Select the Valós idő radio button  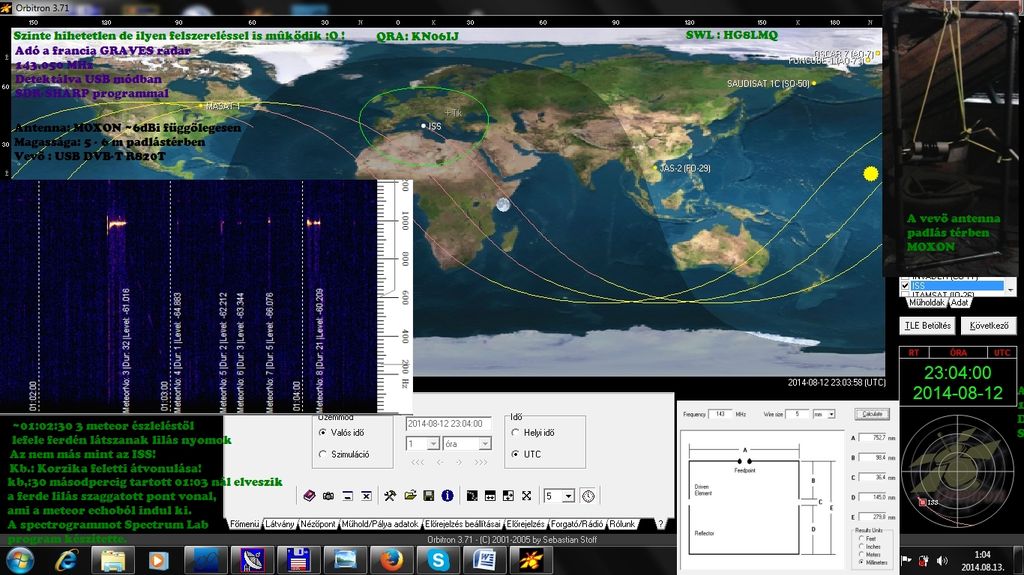323,433
